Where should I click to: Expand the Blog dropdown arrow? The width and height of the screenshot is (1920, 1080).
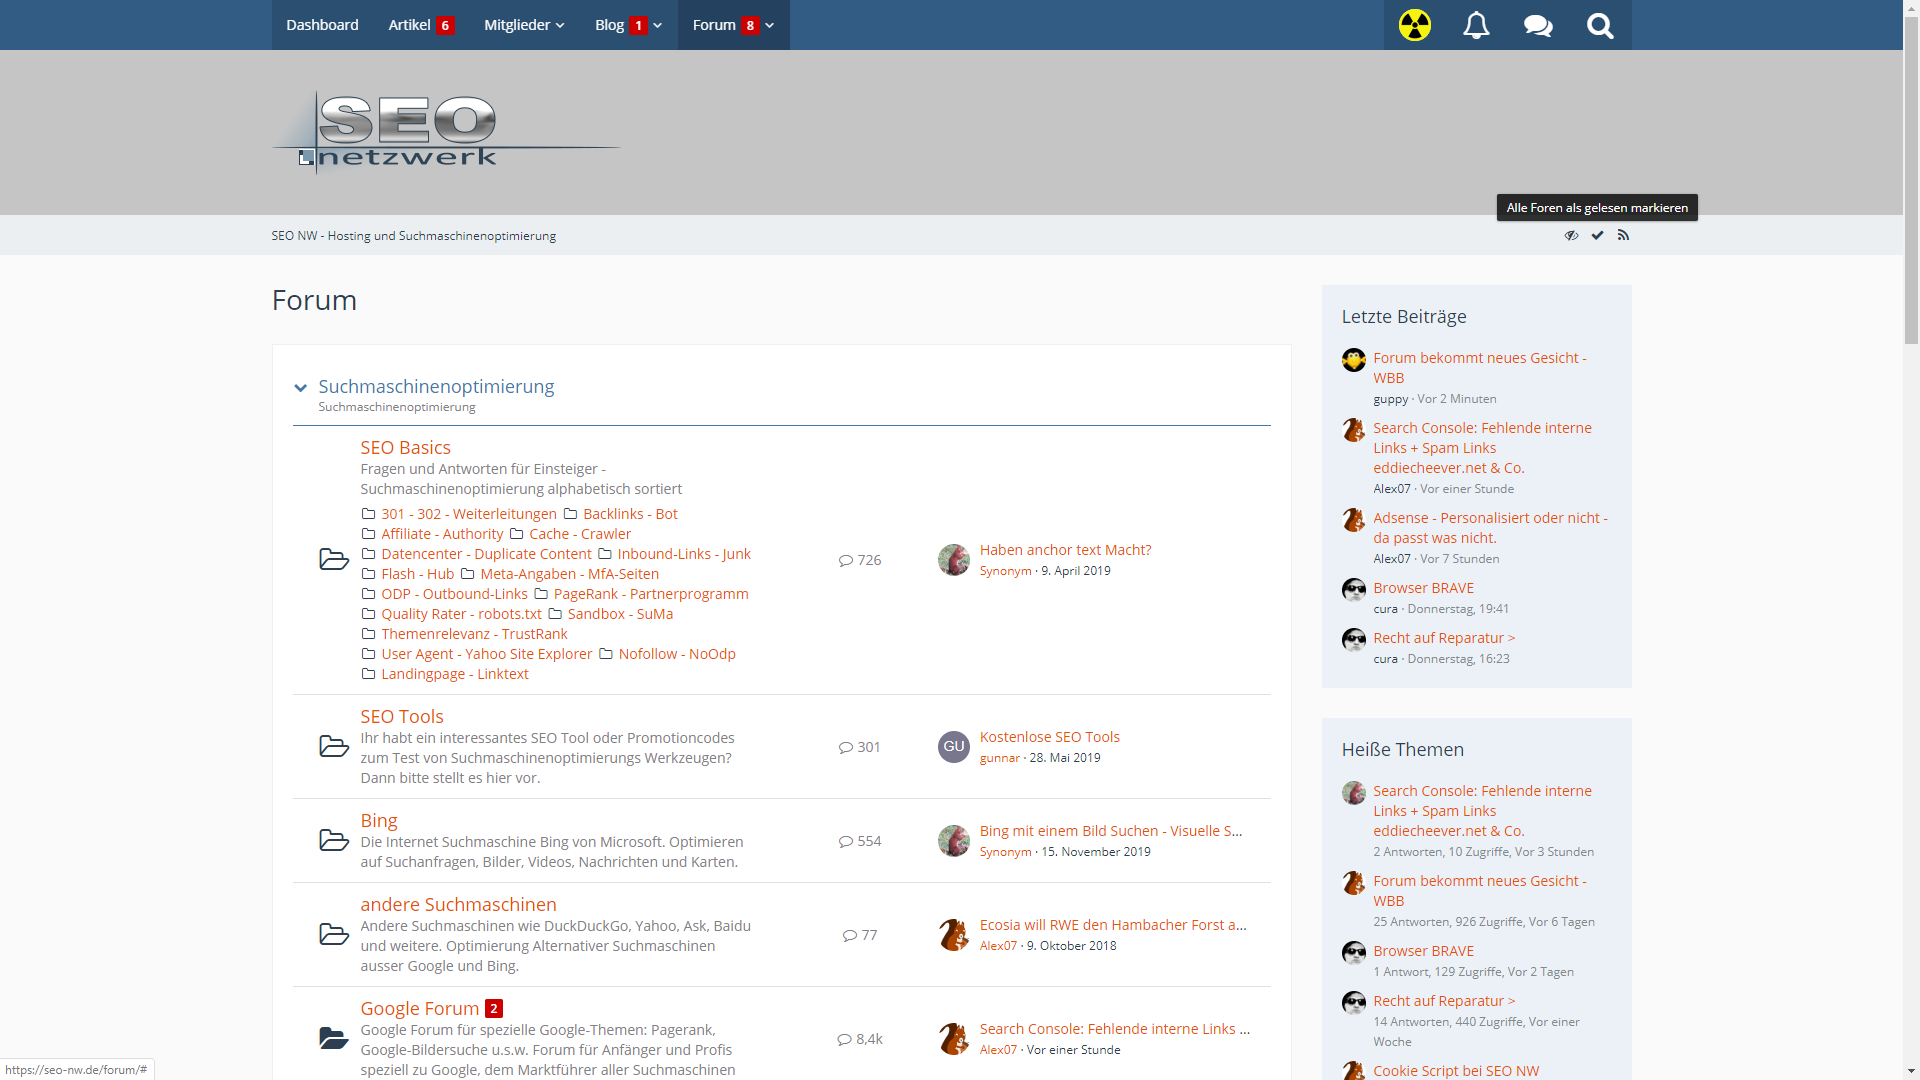pos(658,25)
